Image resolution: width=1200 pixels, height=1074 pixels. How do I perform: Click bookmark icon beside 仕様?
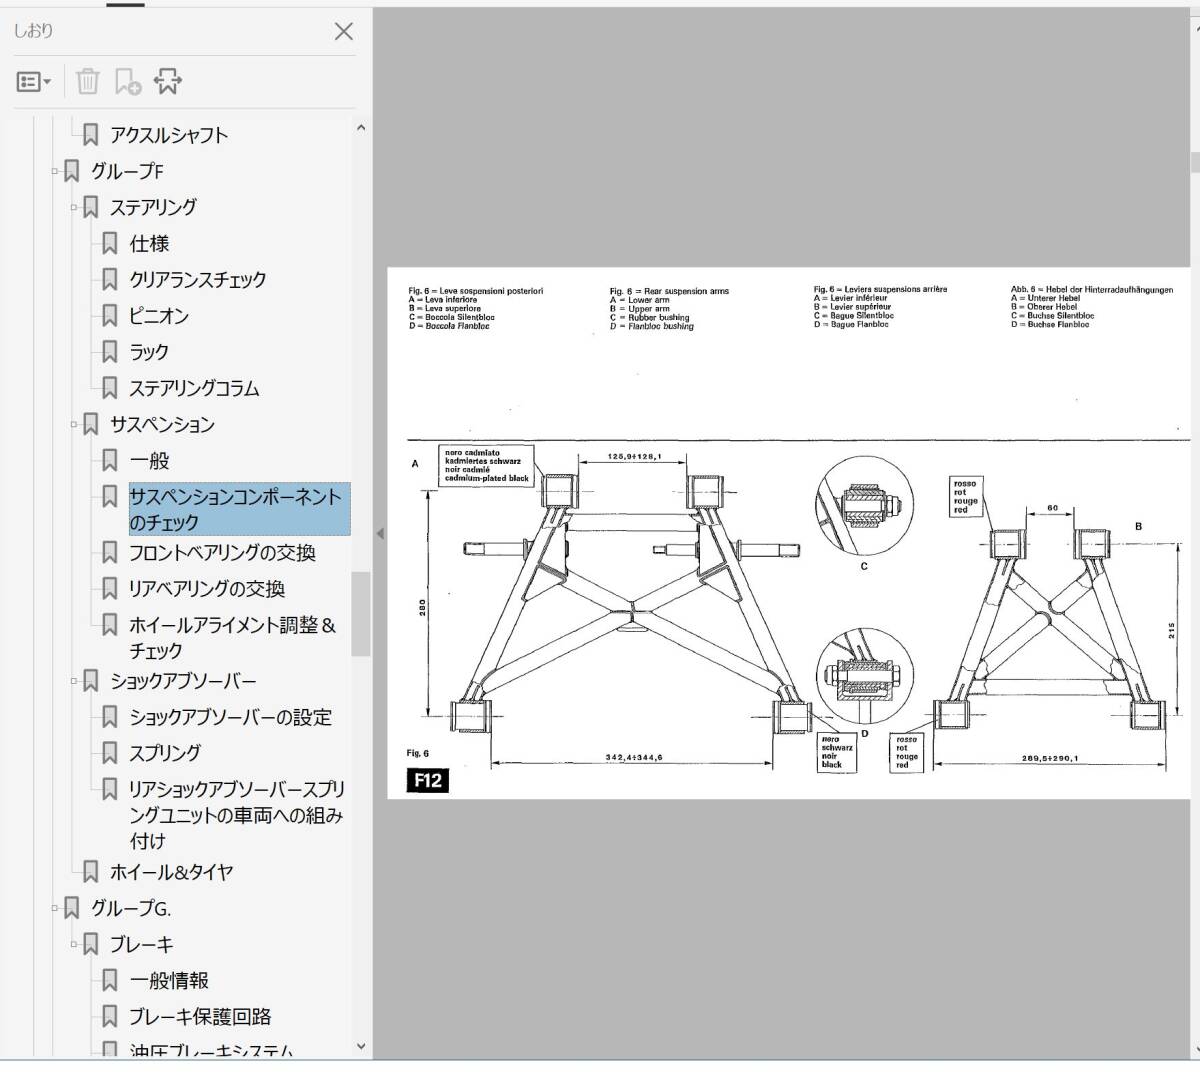[x=110, y=243]
